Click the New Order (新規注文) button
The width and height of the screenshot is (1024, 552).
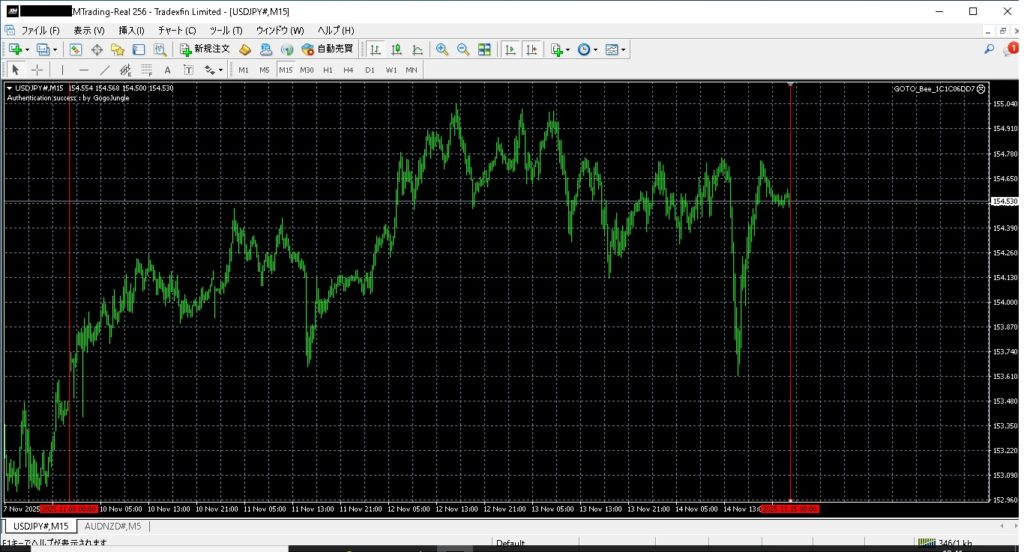205,49
